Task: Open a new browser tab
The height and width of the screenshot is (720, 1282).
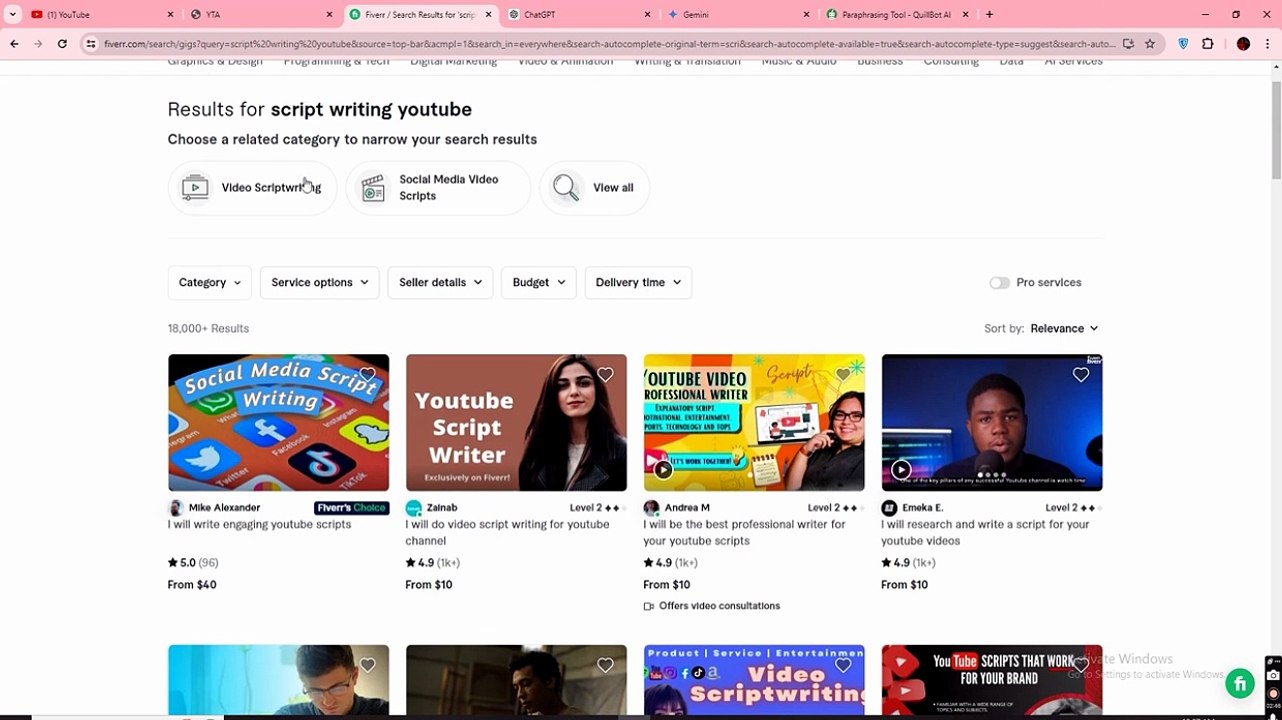Action: 989,14
